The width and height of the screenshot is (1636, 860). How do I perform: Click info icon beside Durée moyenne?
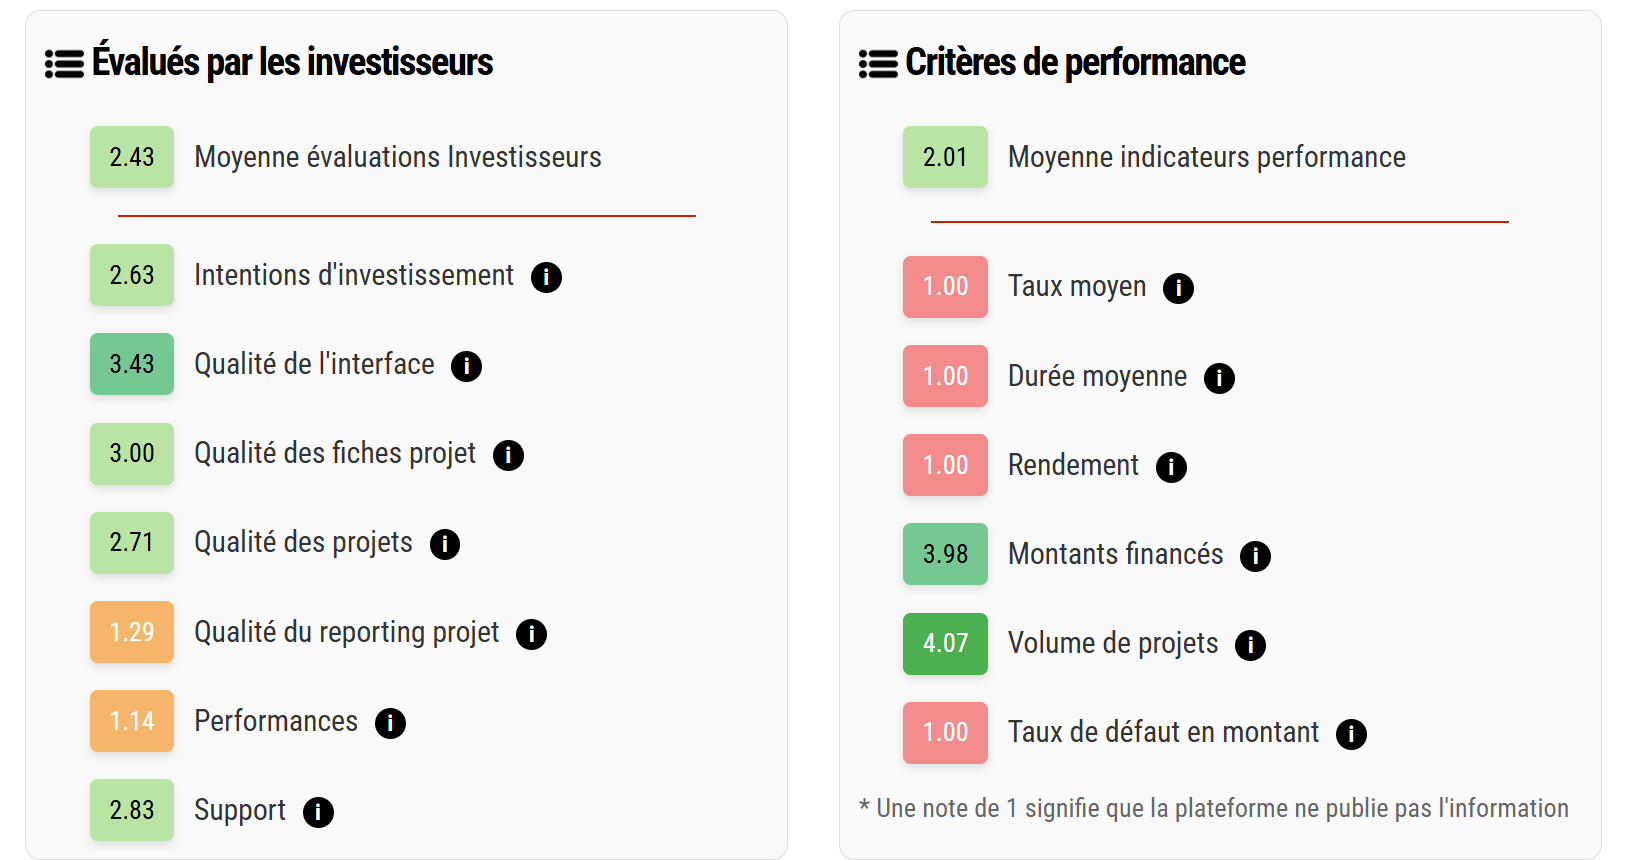(1219, 378)
